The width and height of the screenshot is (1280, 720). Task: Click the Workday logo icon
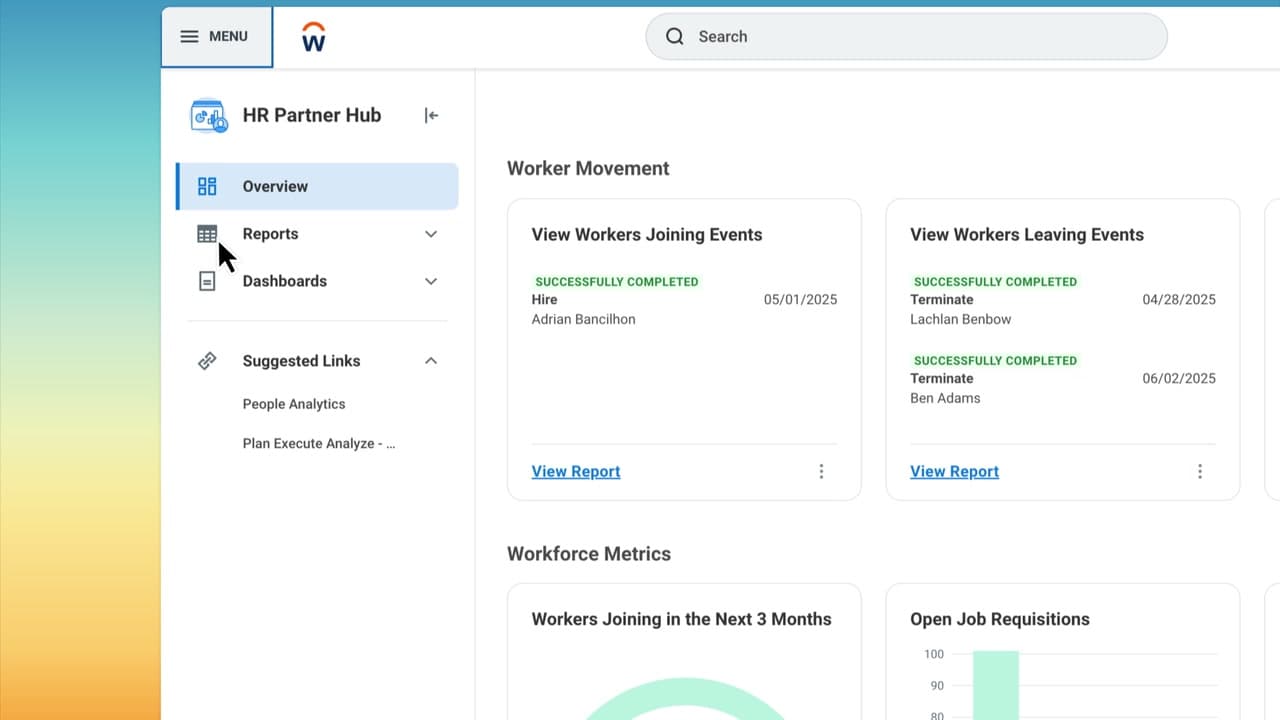click(314, 37)
